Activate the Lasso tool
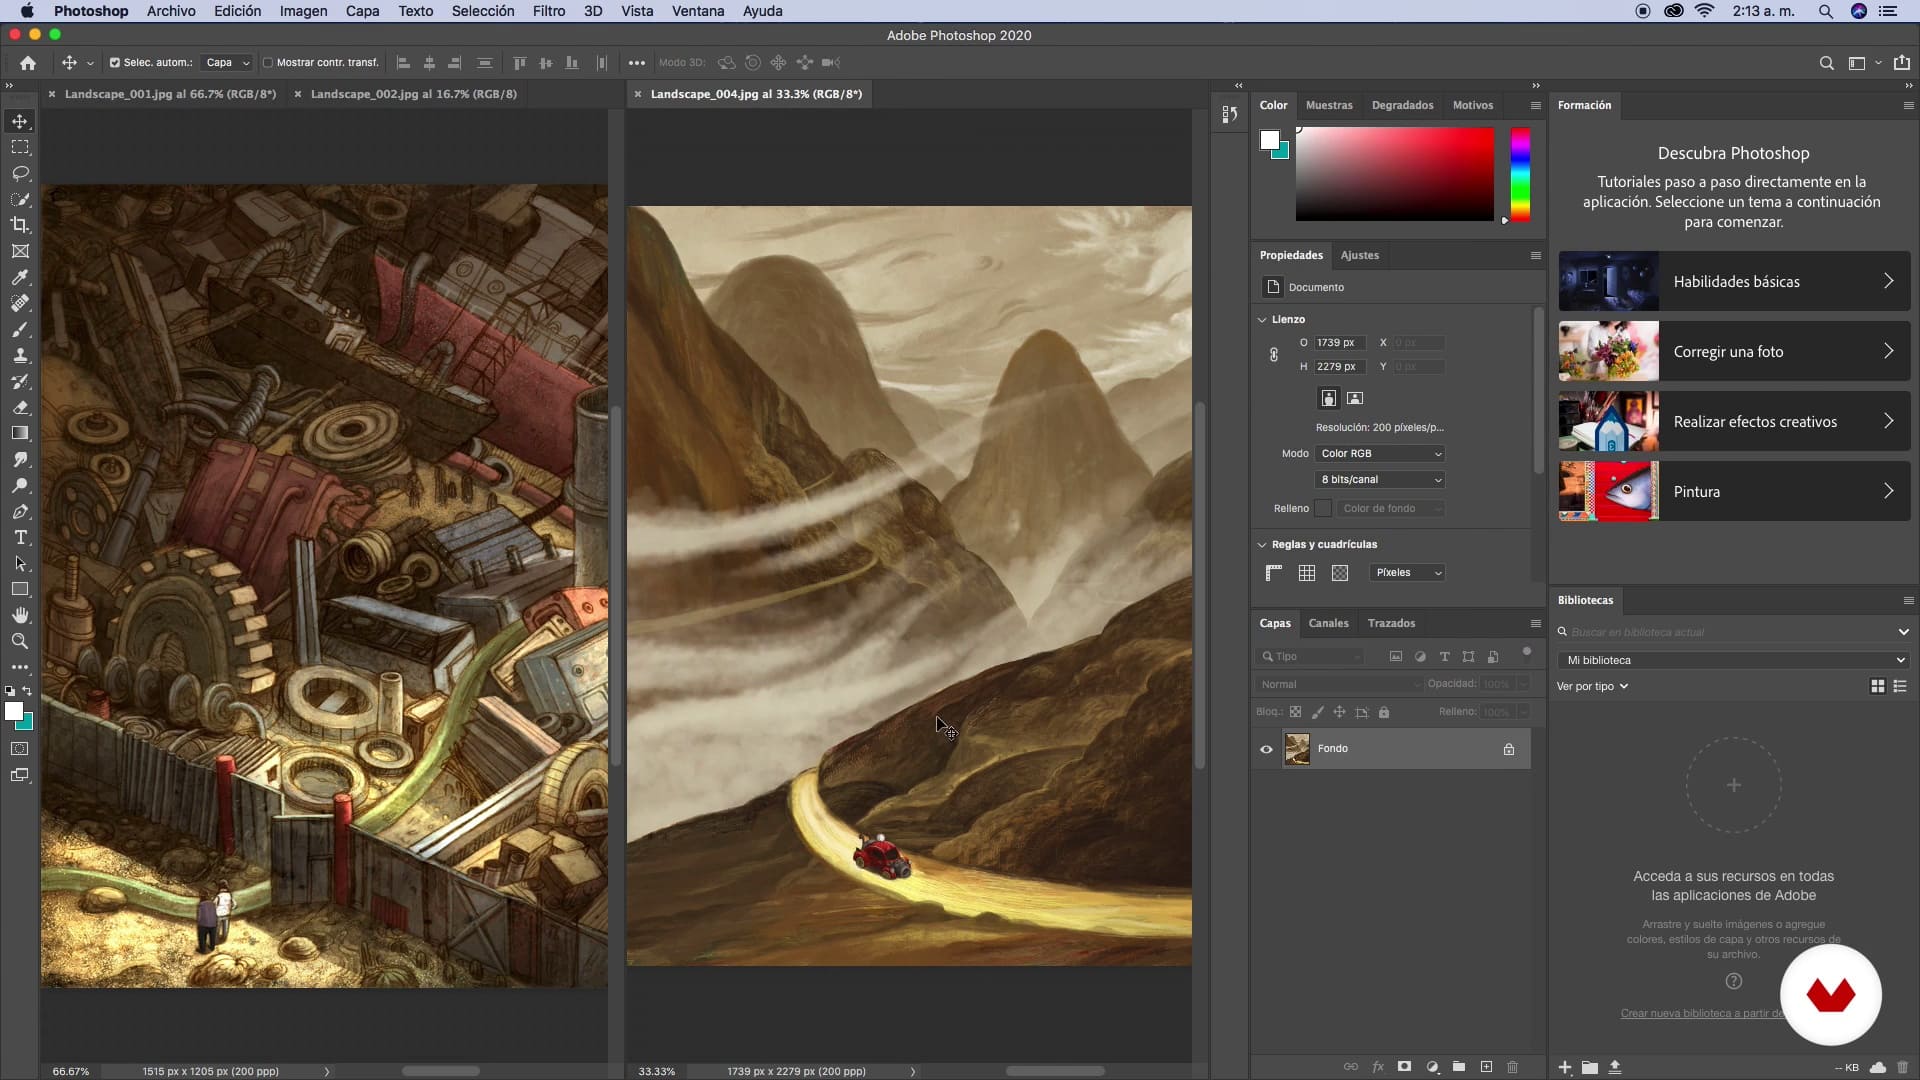Screen dimensions: 1920x1080 (x=20, y=173)
